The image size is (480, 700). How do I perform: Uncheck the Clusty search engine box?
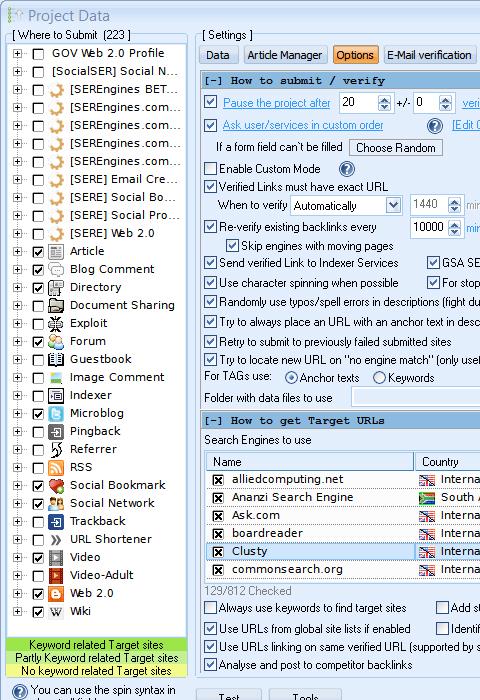(x=218, y=552)
